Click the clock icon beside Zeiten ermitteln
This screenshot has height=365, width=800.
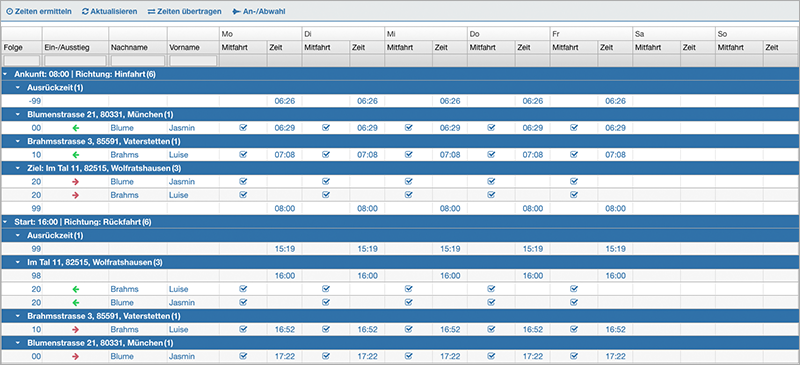click(x=9, y=11)
